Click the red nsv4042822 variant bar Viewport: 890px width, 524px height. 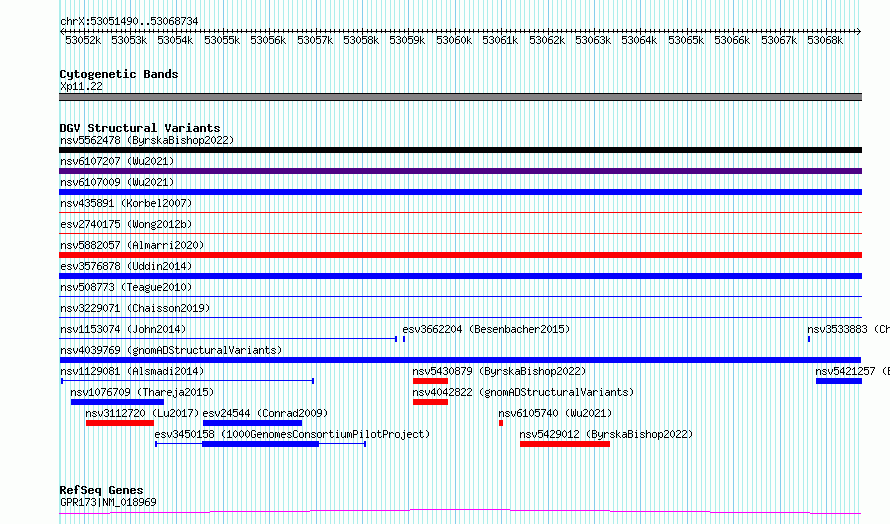[430, 402]
